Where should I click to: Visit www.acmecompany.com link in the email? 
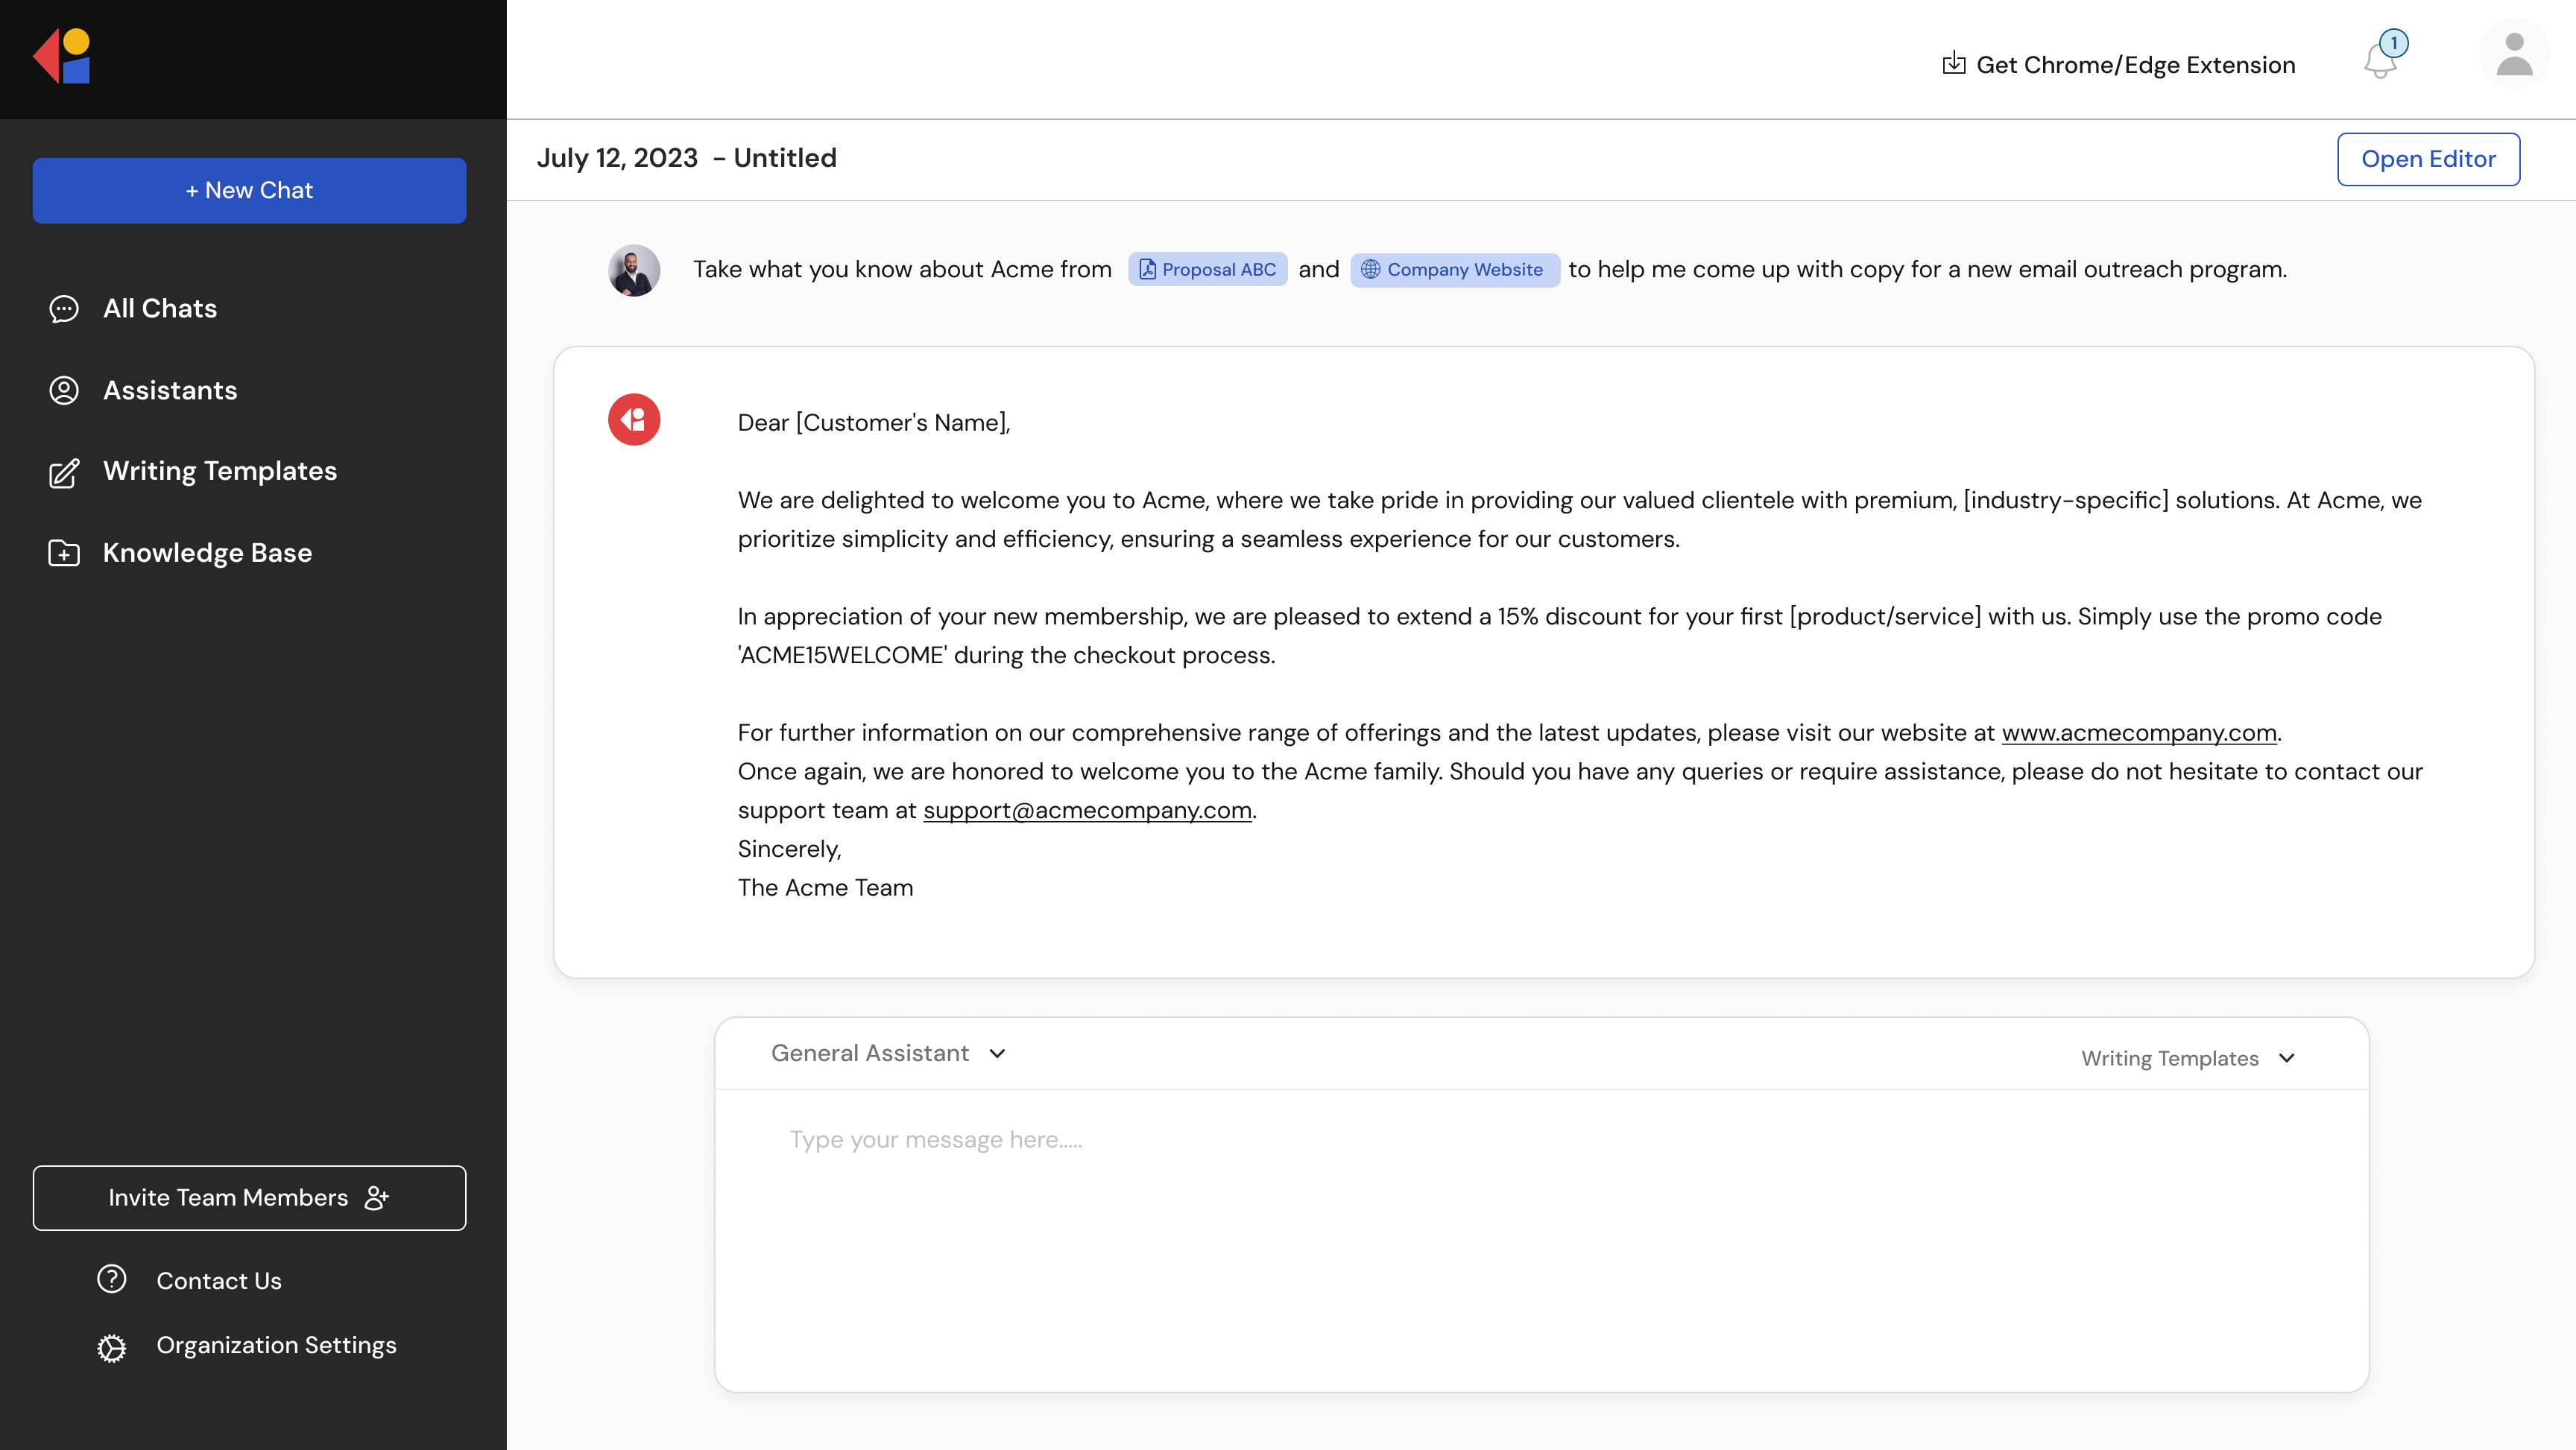point(2138,732)
